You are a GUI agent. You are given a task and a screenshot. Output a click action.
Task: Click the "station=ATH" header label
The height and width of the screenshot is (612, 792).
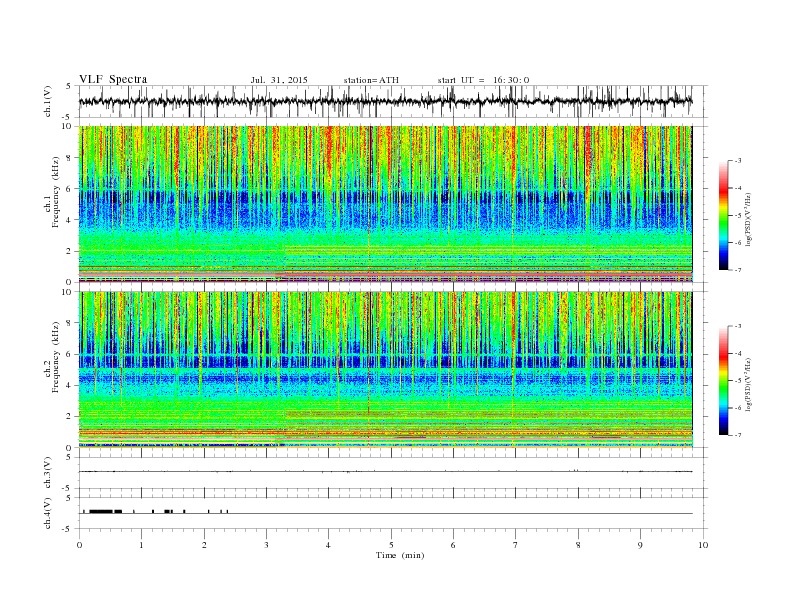[371, 80]
